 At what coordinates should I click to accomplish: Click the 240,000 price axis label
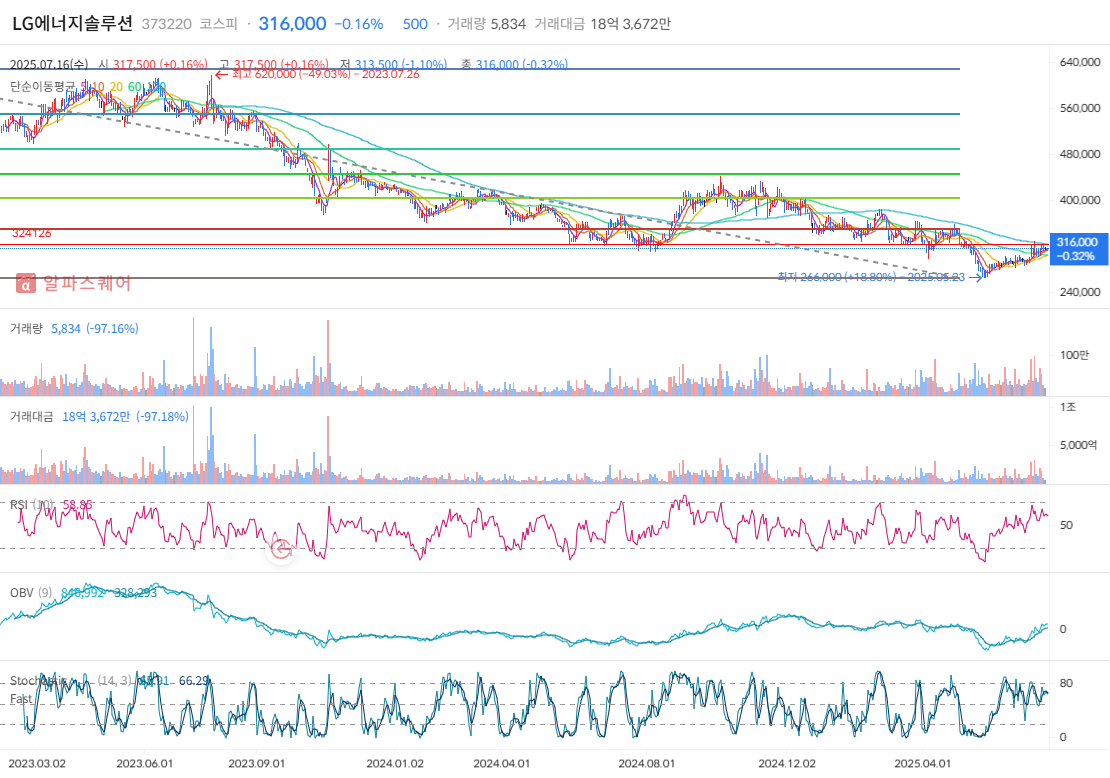pyautogui.click(x=1080, y=292)
